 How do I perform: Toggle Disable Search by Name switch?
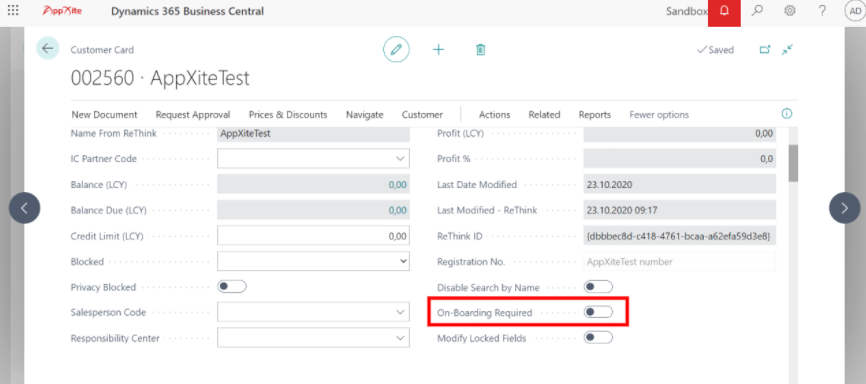[x=598, y=287]
